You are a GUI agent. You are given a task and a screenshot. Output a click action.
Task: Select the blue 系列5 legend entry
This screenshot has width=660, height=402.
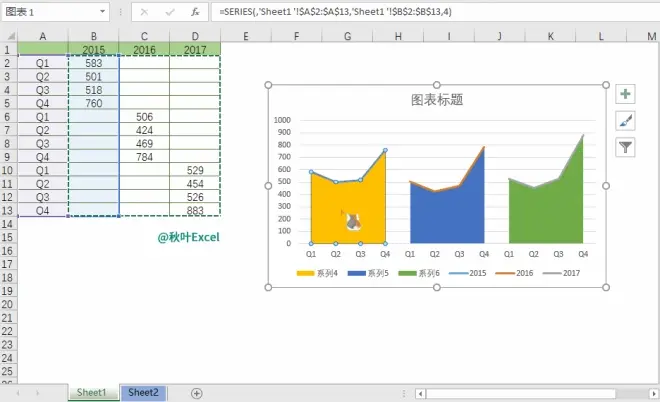pos(368,273)
